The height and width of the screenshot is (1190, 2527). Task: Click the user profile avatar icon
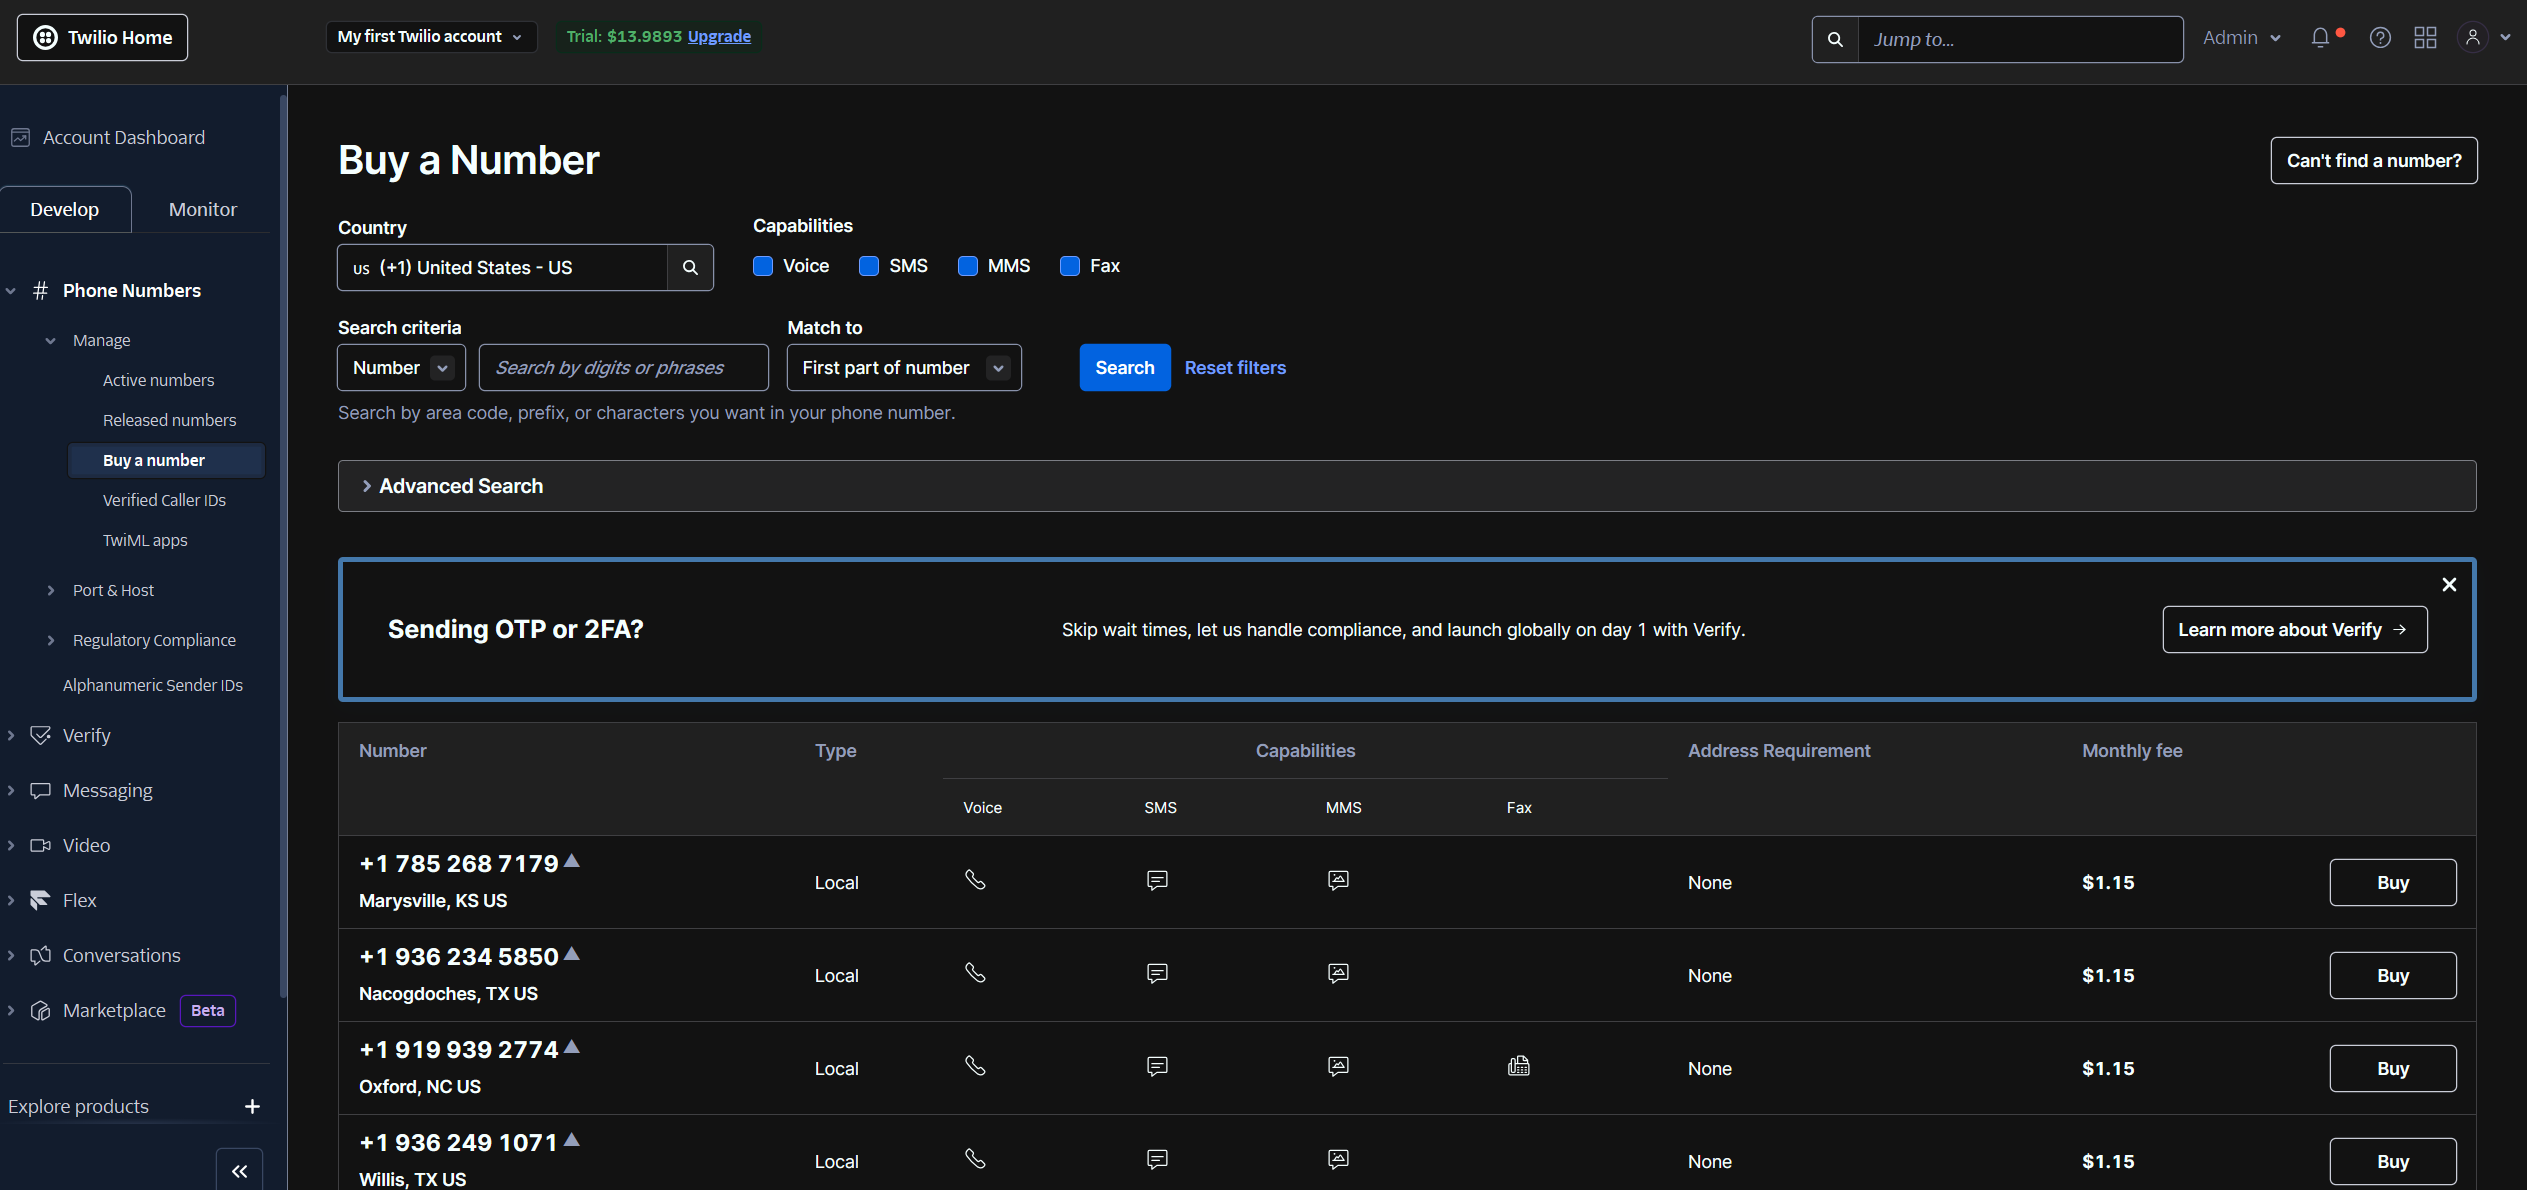coord(2472,38)
